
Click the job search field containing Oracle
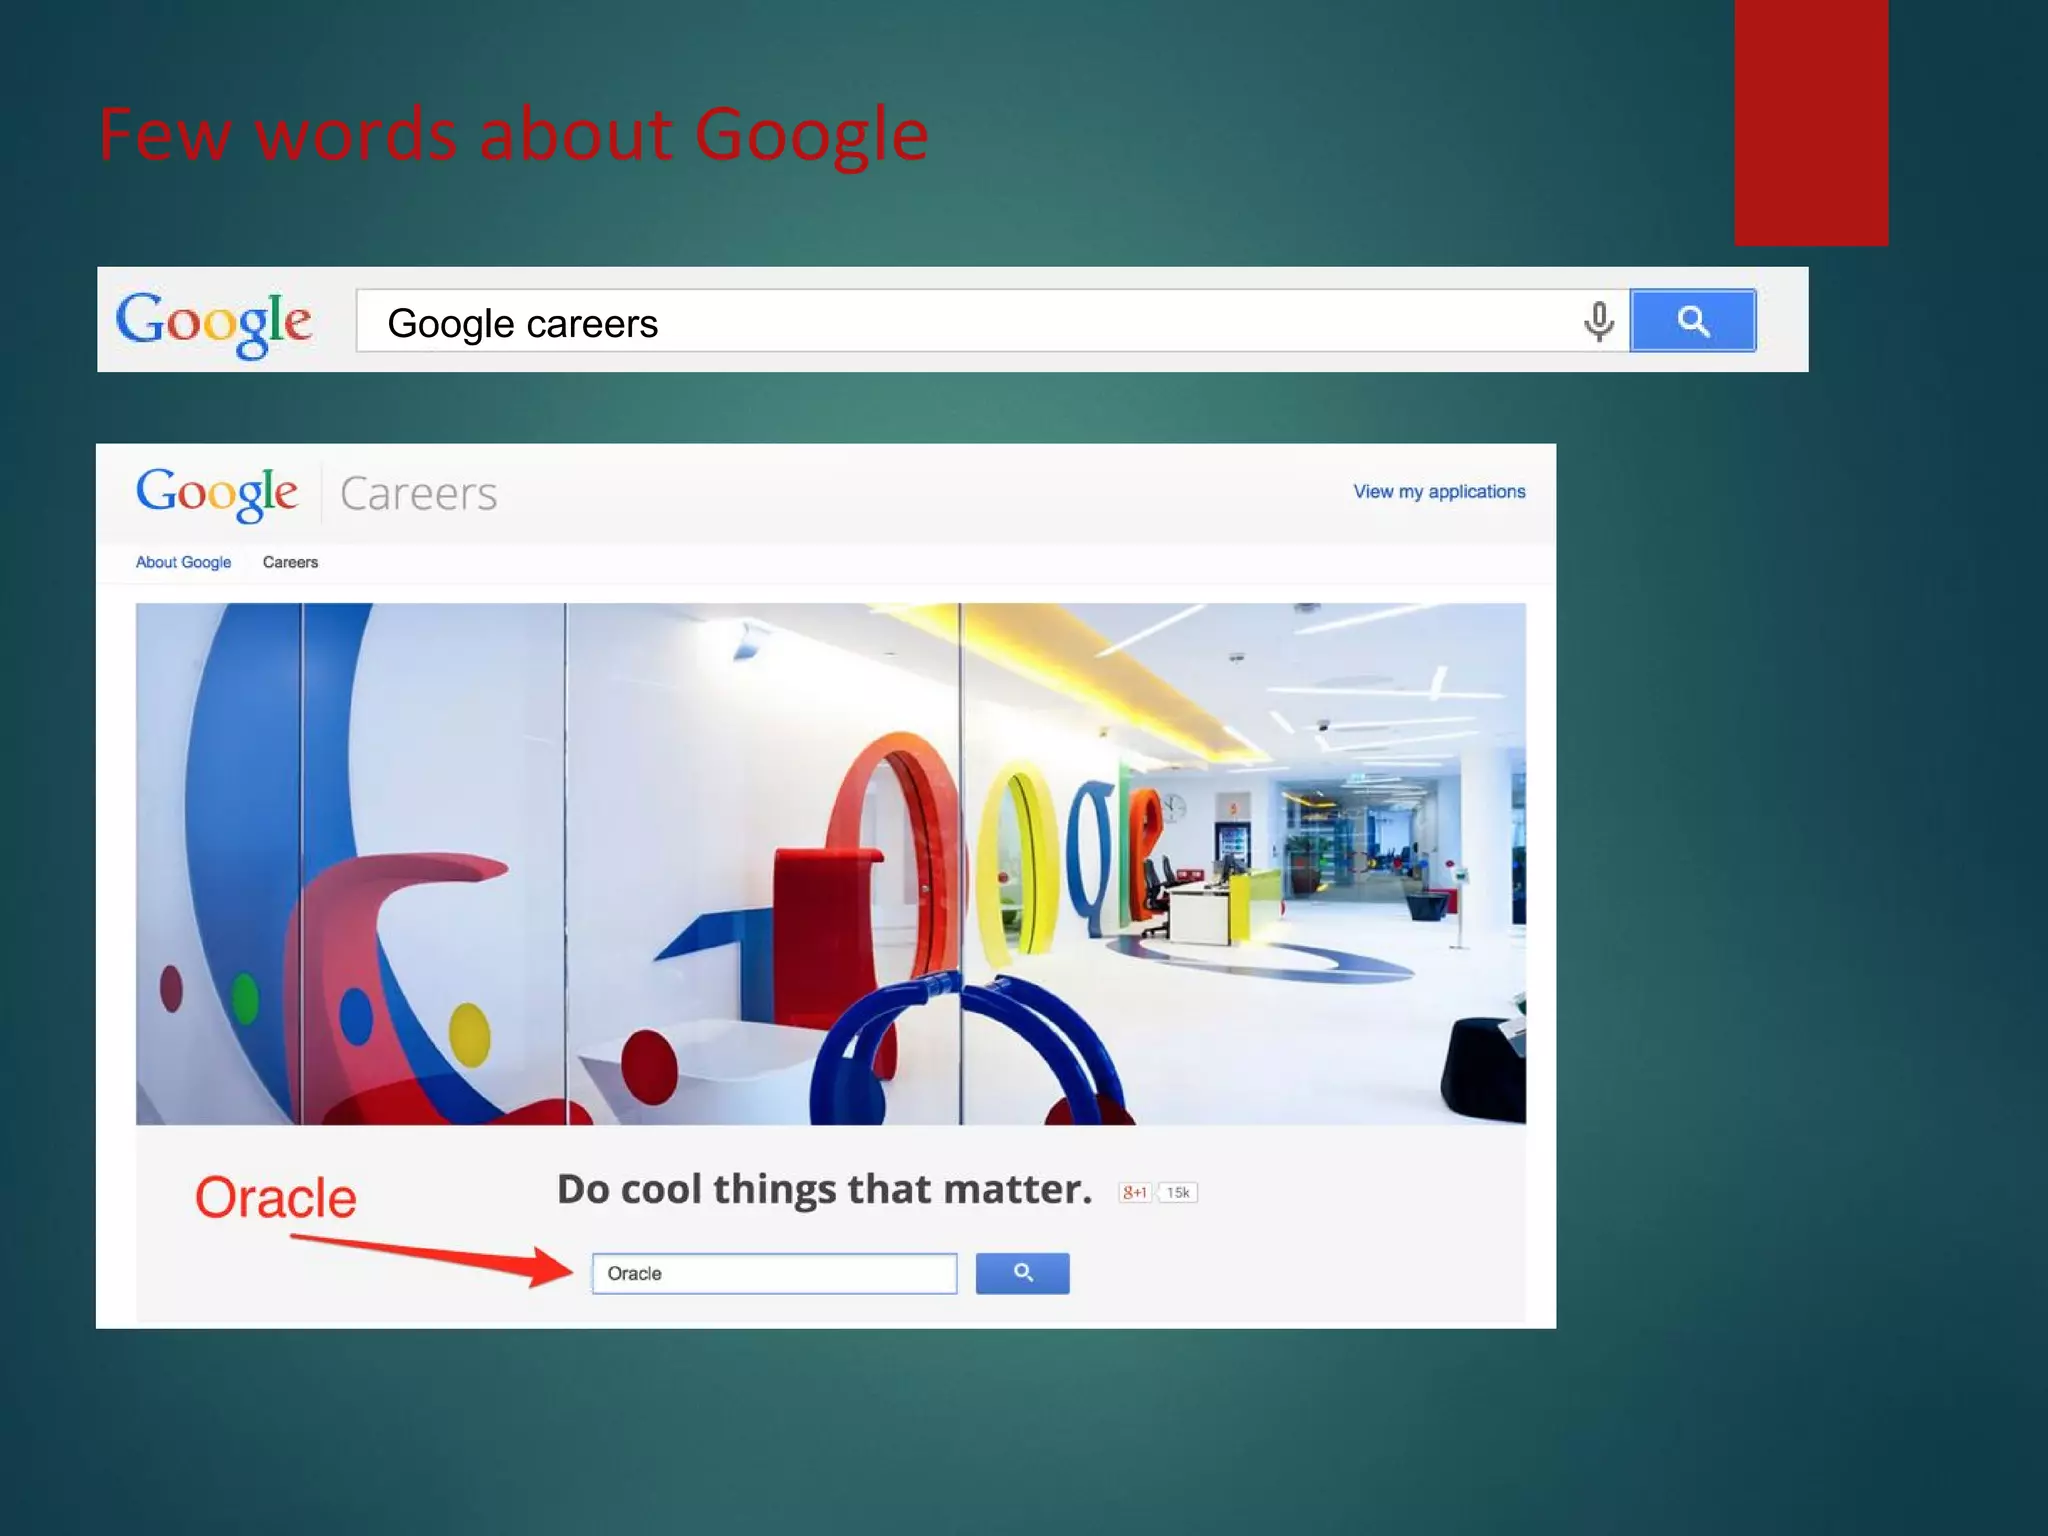click(x=774, y=1273)
